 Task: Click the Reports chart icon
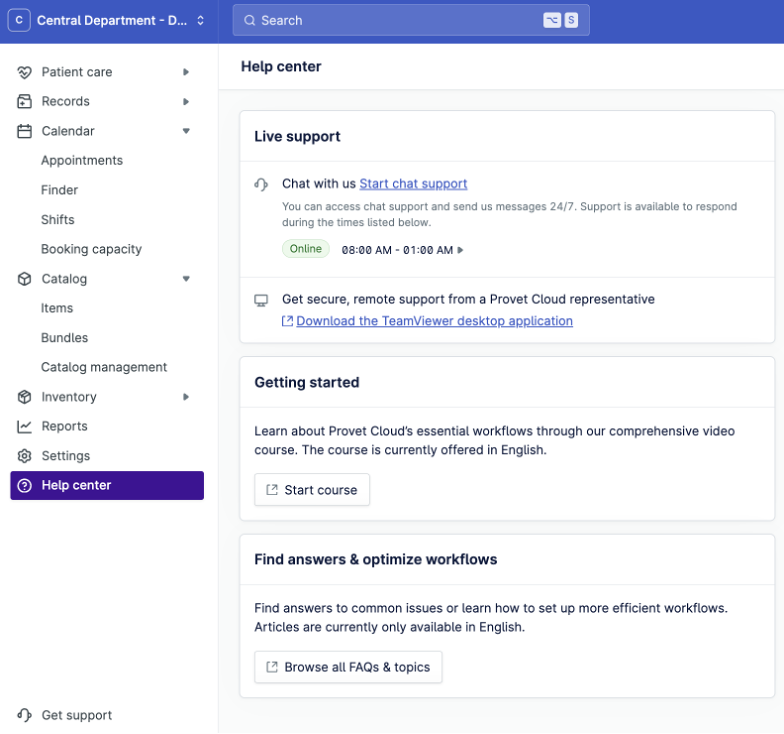(25, 426)
